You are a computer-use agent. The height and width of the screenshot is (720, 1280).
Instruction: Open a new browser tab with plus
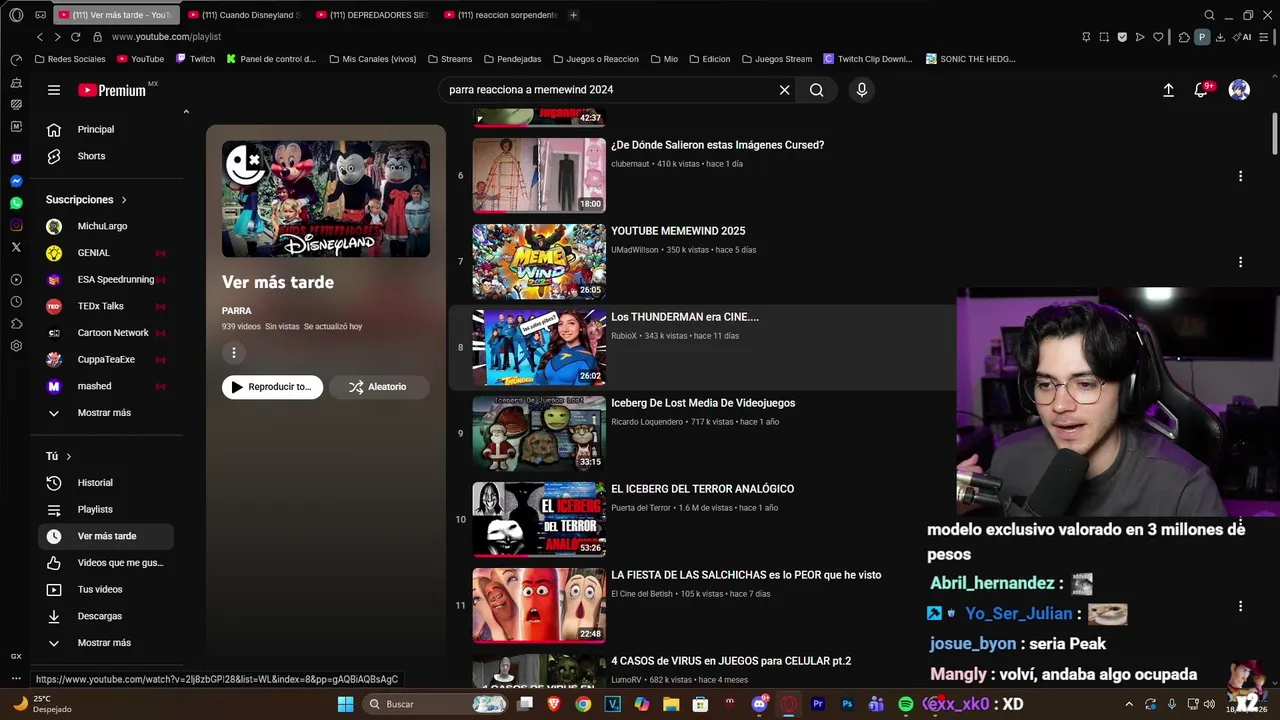pos(573,15)
